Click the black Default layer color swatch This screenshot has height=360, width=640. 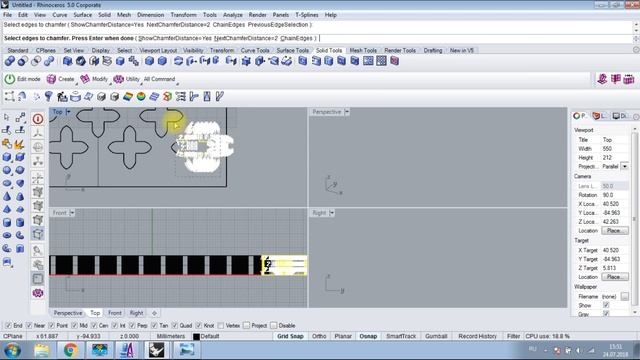tap(196, 337)
